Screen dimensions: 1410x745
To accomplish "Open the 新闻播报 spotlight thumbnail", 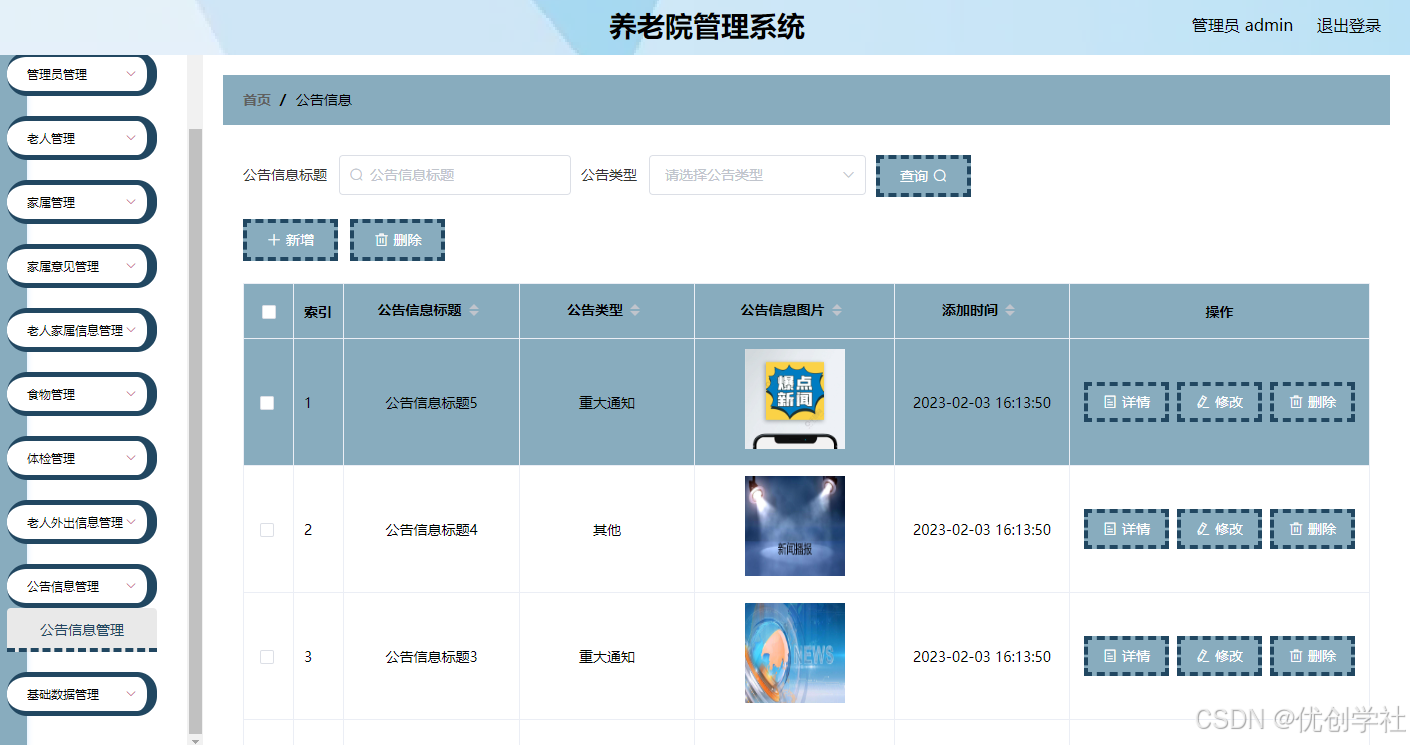I will (x=795, y=526).
